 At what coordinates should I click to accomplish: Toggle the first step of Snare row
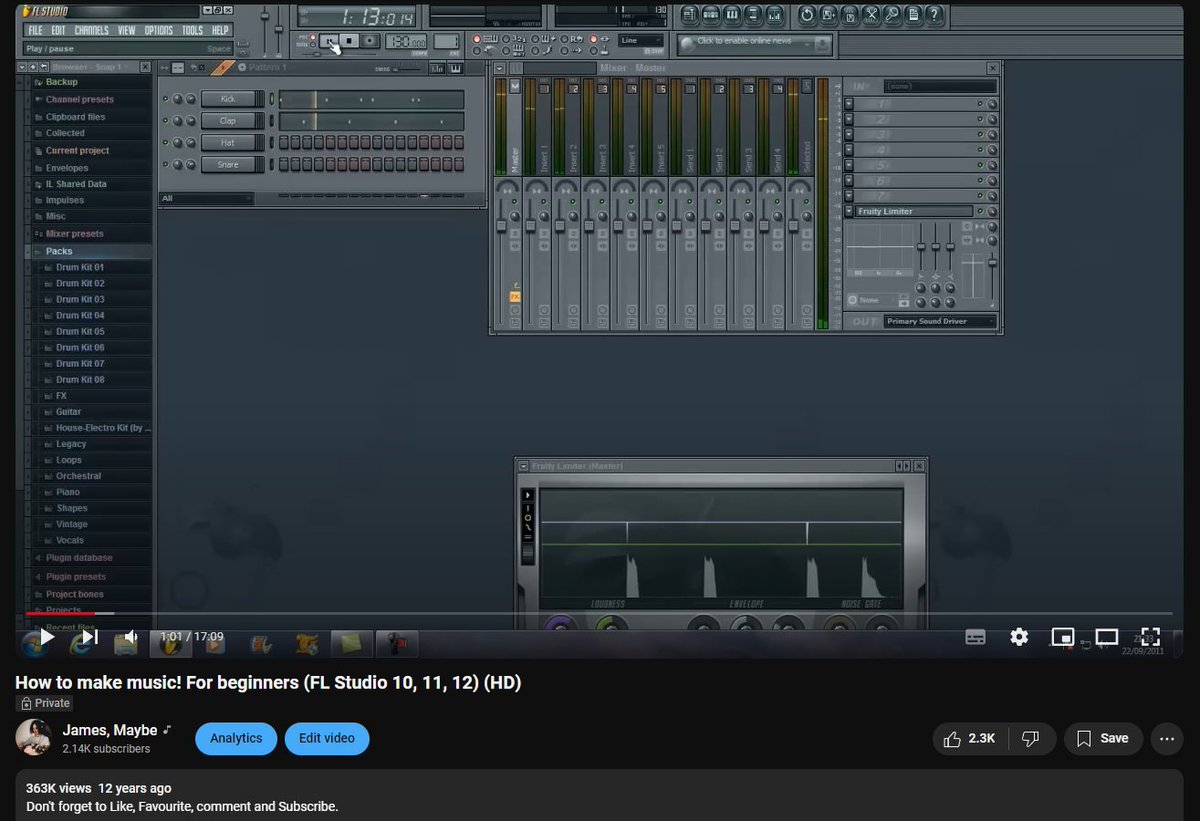click(x=283, y=164)
